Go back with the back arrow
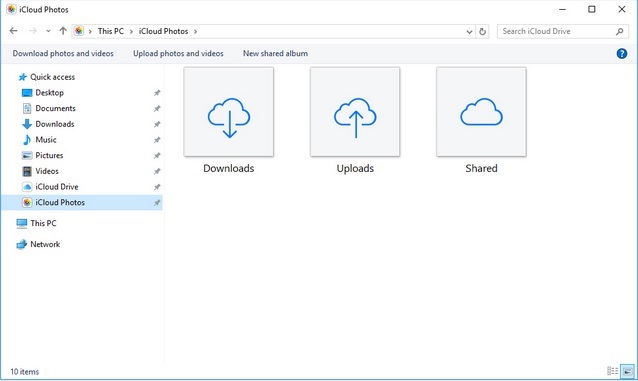The image size is (638, 381). (13, 31)
